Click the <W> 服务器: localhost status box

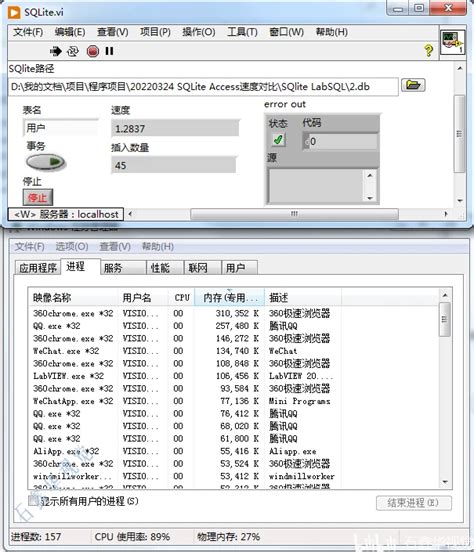pyautogui.click(x=66, y=214)
